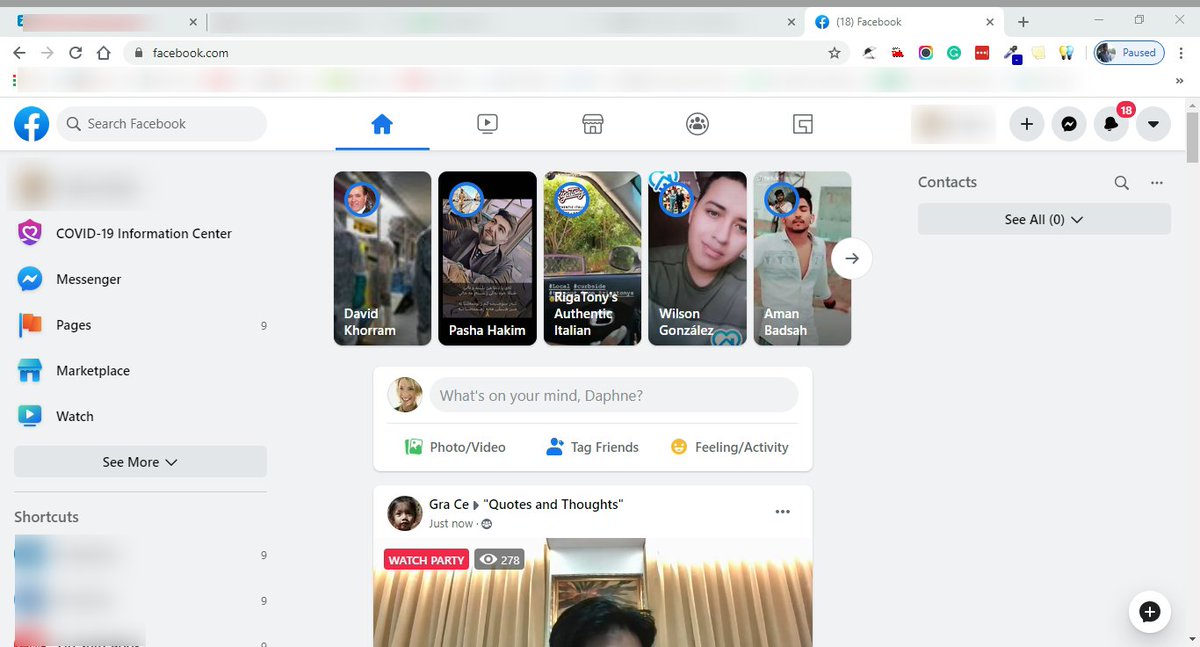Open the Gaming tab icon
This screenshot has height=647, width=1200.
[x=802, y=124]
